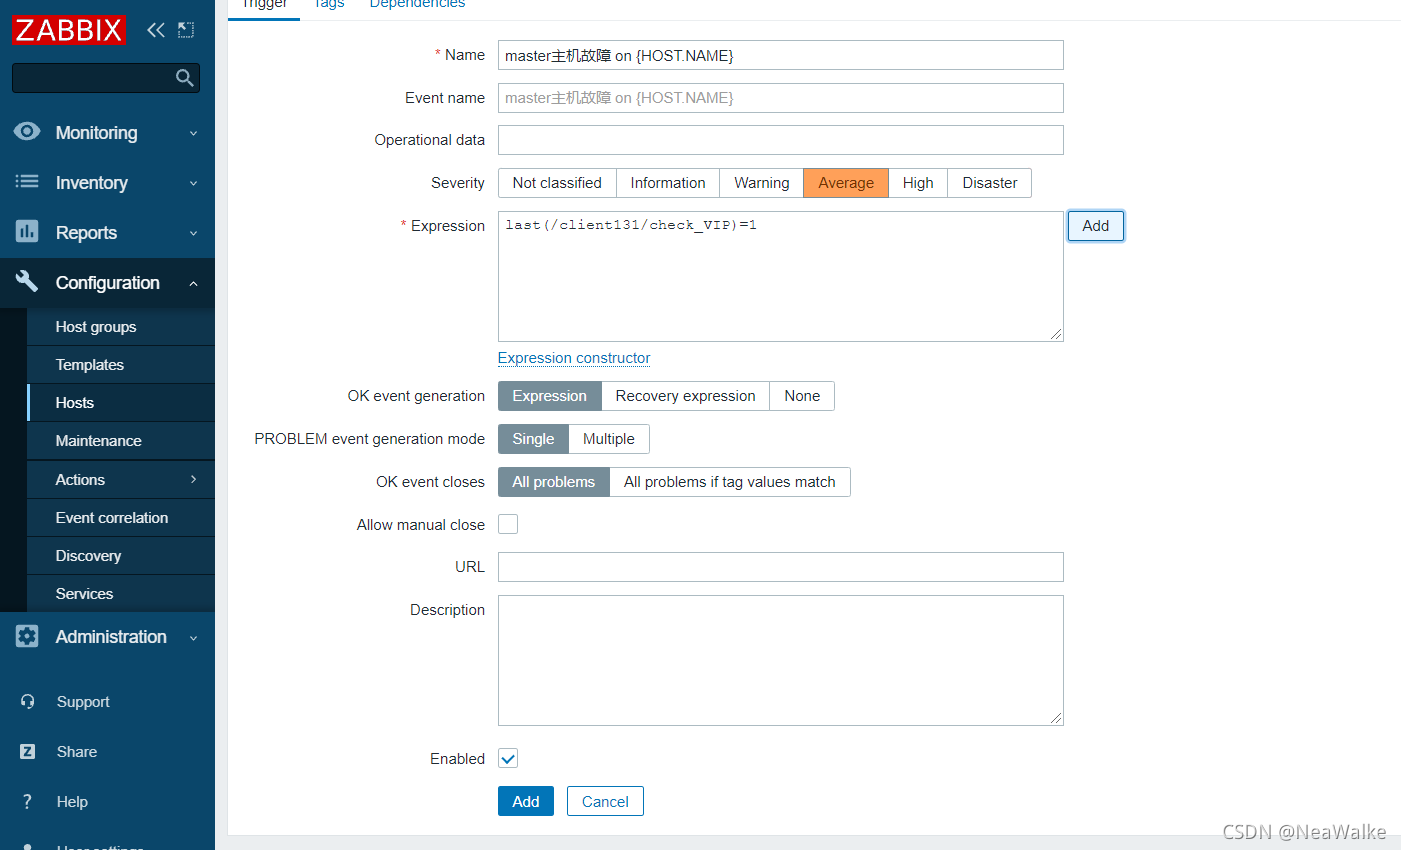The width and height of the screenshot is (1401, 850).
Task: Switch to the Dependencies tab
Action: (x=417, y=5)
